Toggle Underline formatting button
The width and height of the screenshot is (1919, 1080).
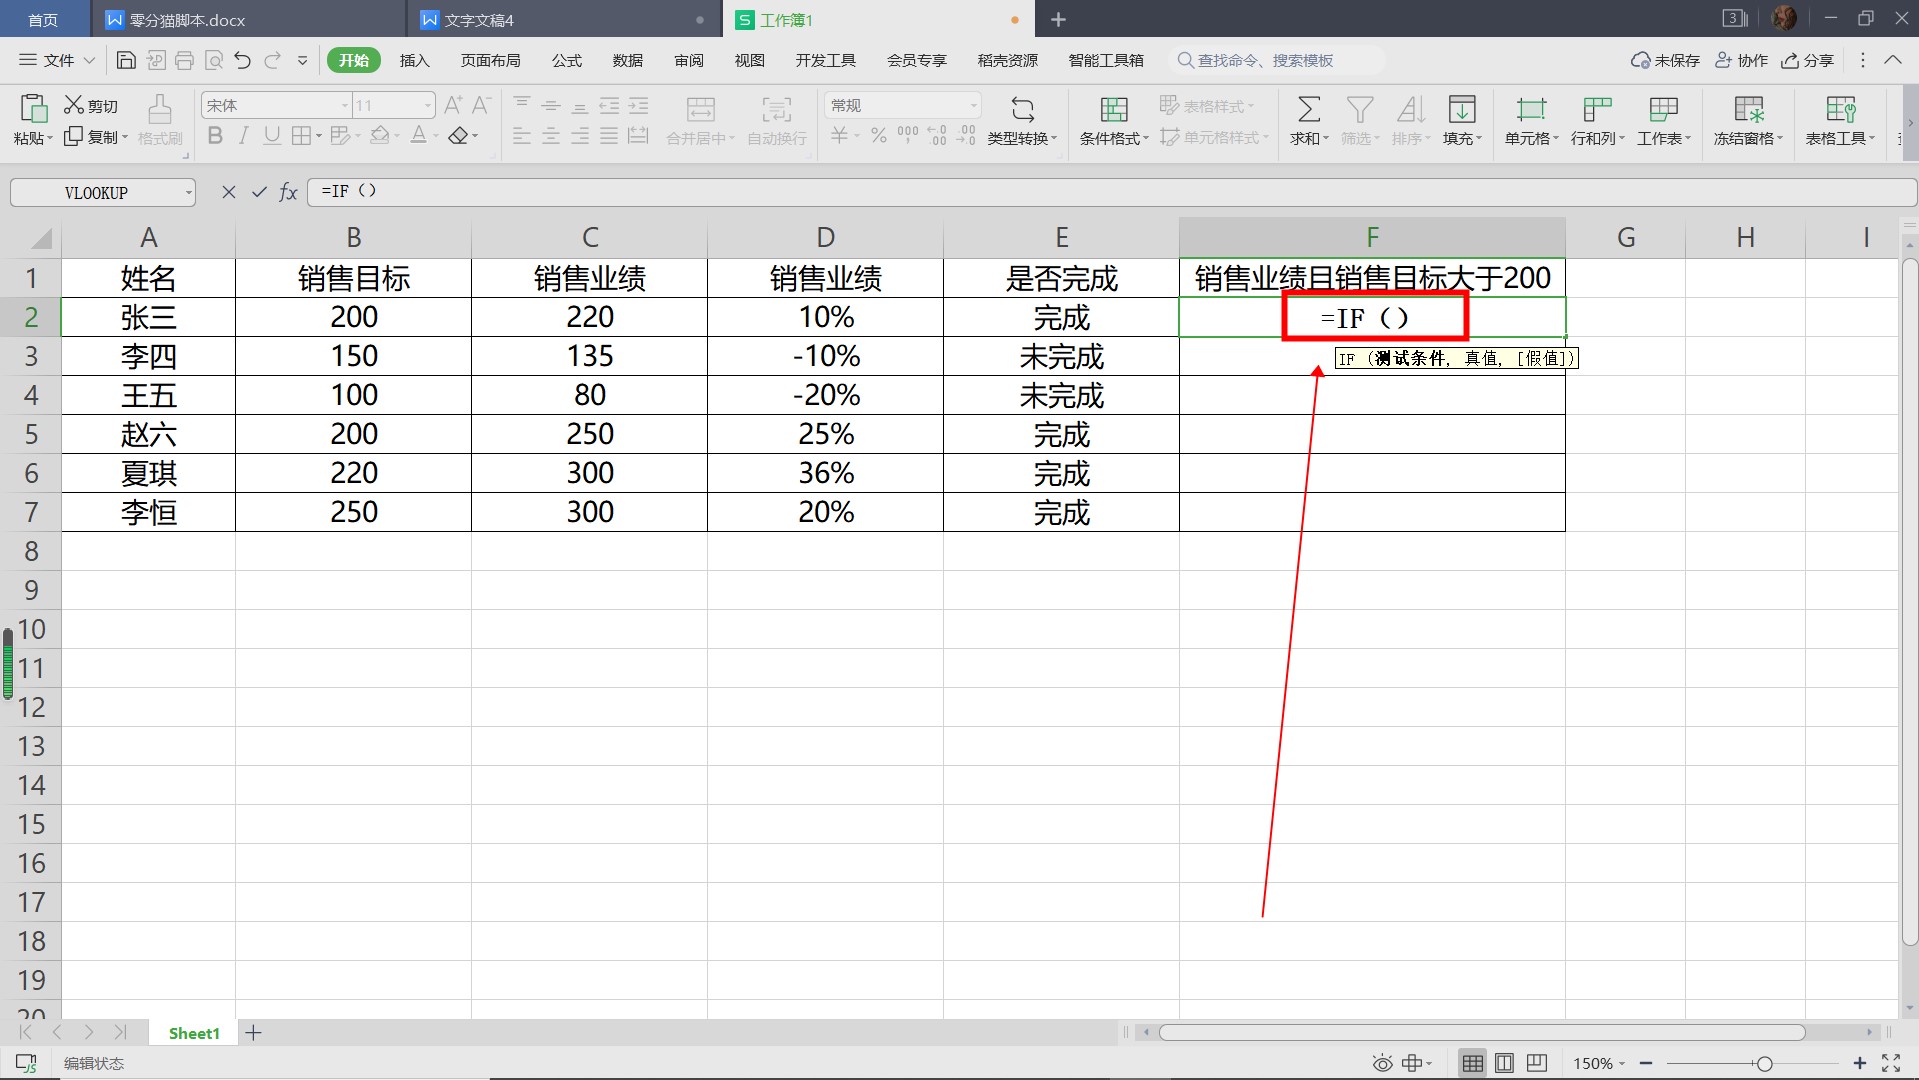271,136
